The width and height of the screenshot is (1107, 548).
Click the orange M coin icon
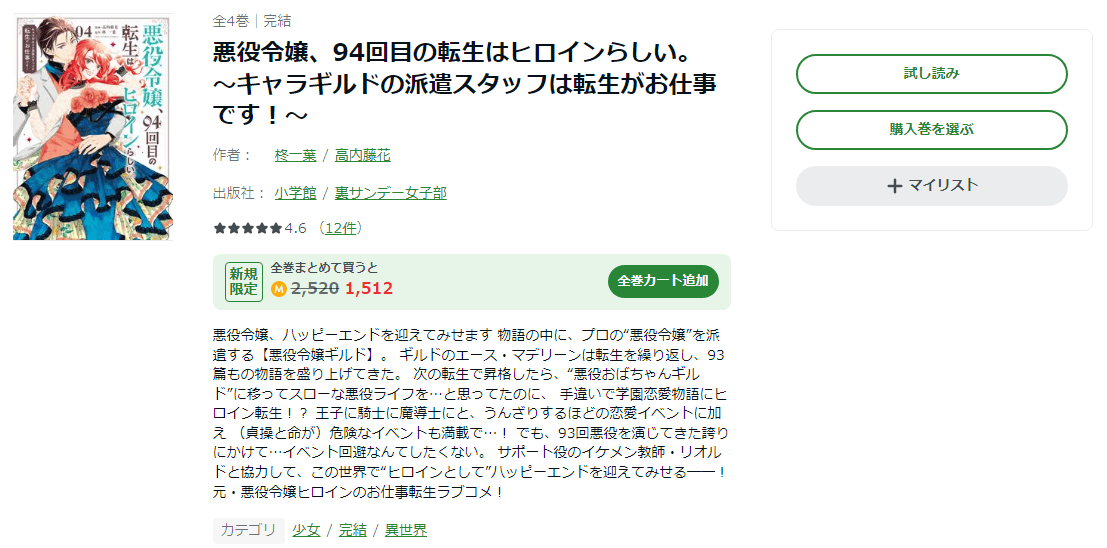(x=279, y=289)
